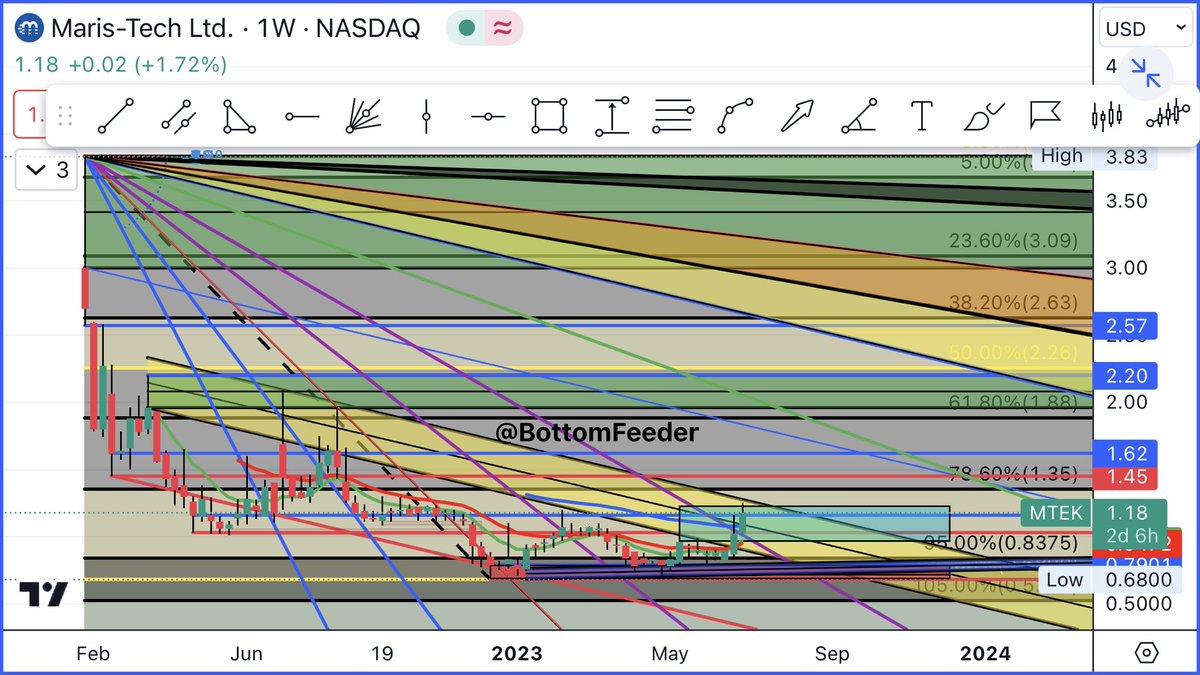Select the Text annotation tool

click(x=921, y=115)
